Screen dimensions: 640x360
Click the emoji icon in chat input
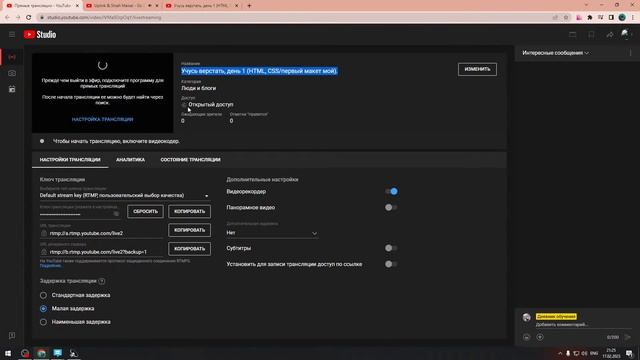coord(527,337)
